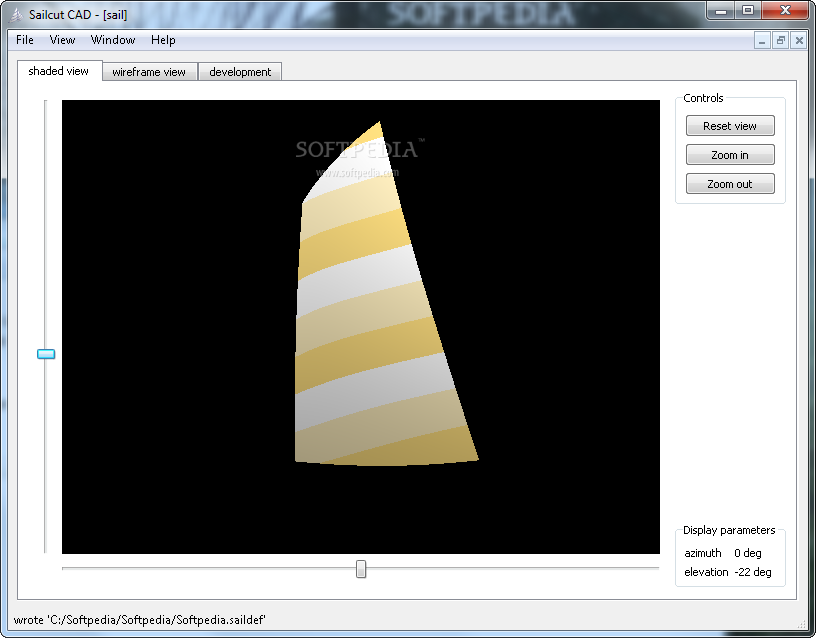
Task: Restore the inner sail document window
Action: (x=780, y=41)
